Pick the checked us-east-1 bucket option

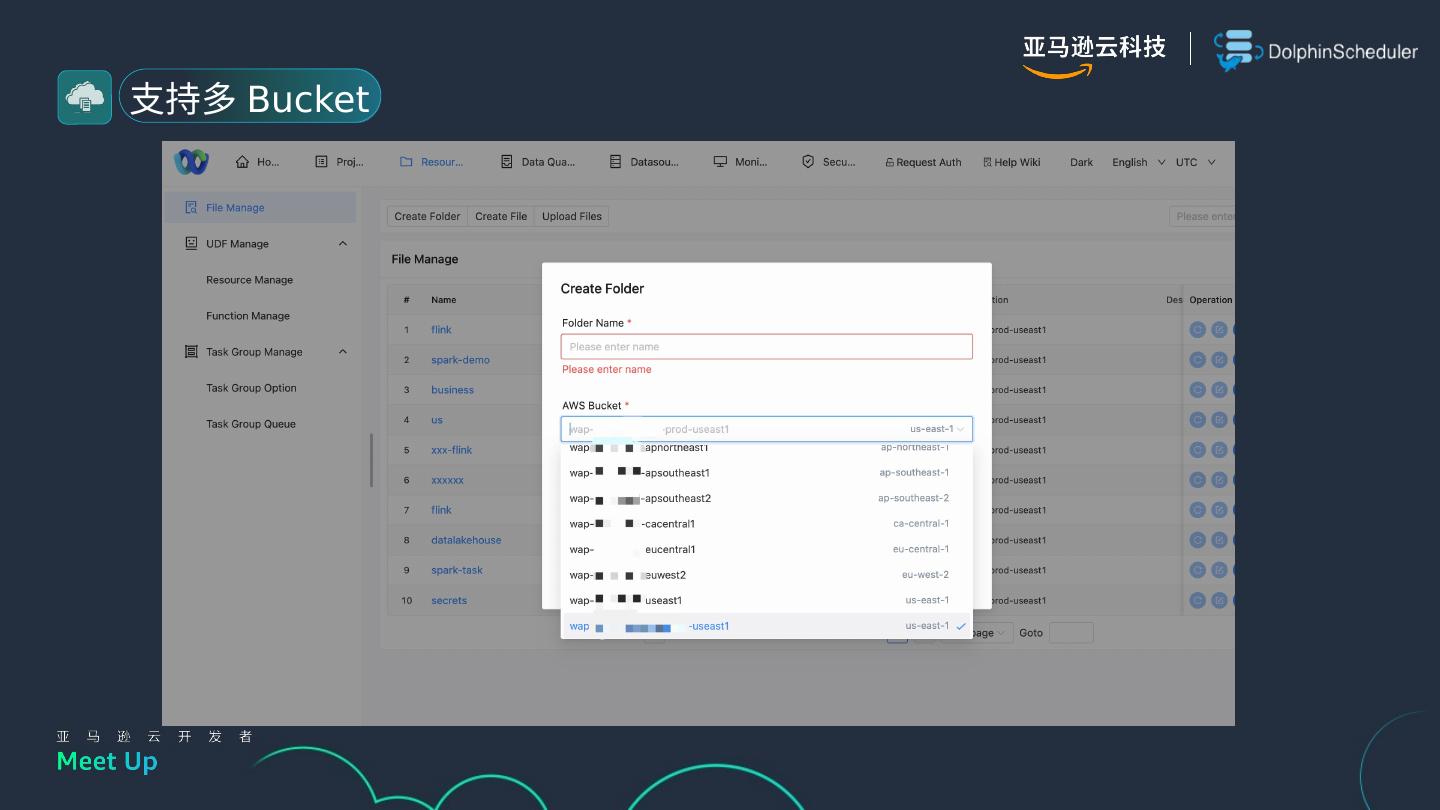click(766, 626)
